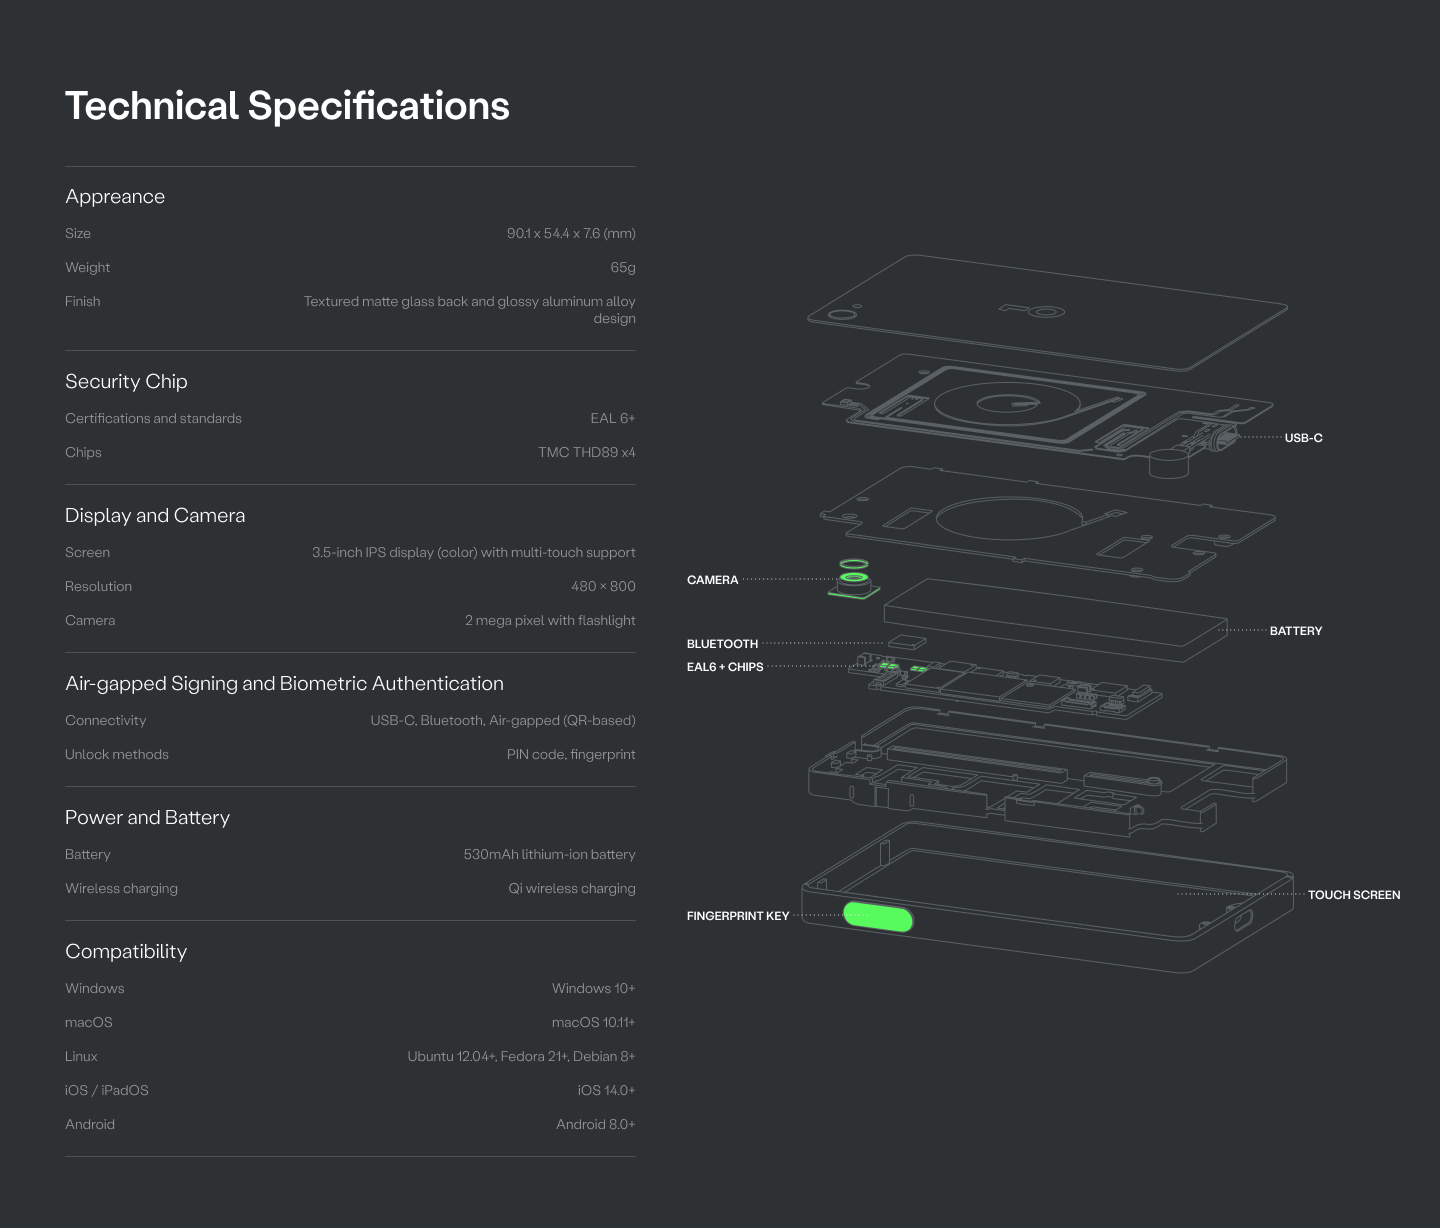This screenshot has width=1440, height=1228.
Task: Click the camera module in the exploded diagram
Action: pyautogui.click(x=853, y=580)
